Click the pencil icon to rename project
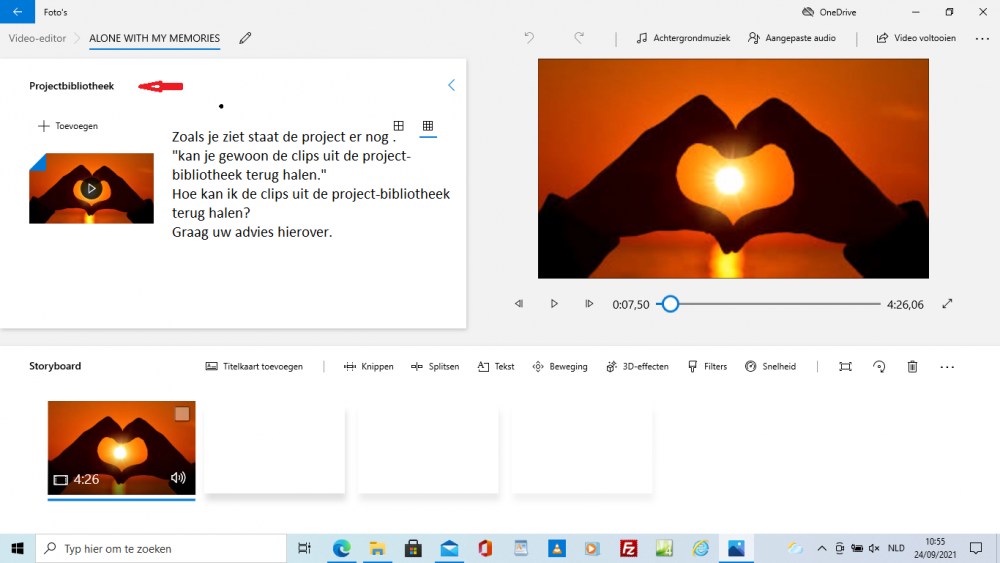Screen dimensions: 1000x563 [x=245, y=38]
